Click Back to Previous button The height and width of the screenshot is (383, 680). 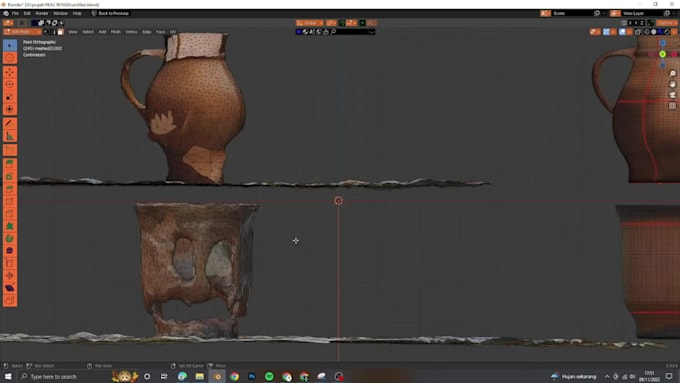pyautogui.click(x=110, y=13)
